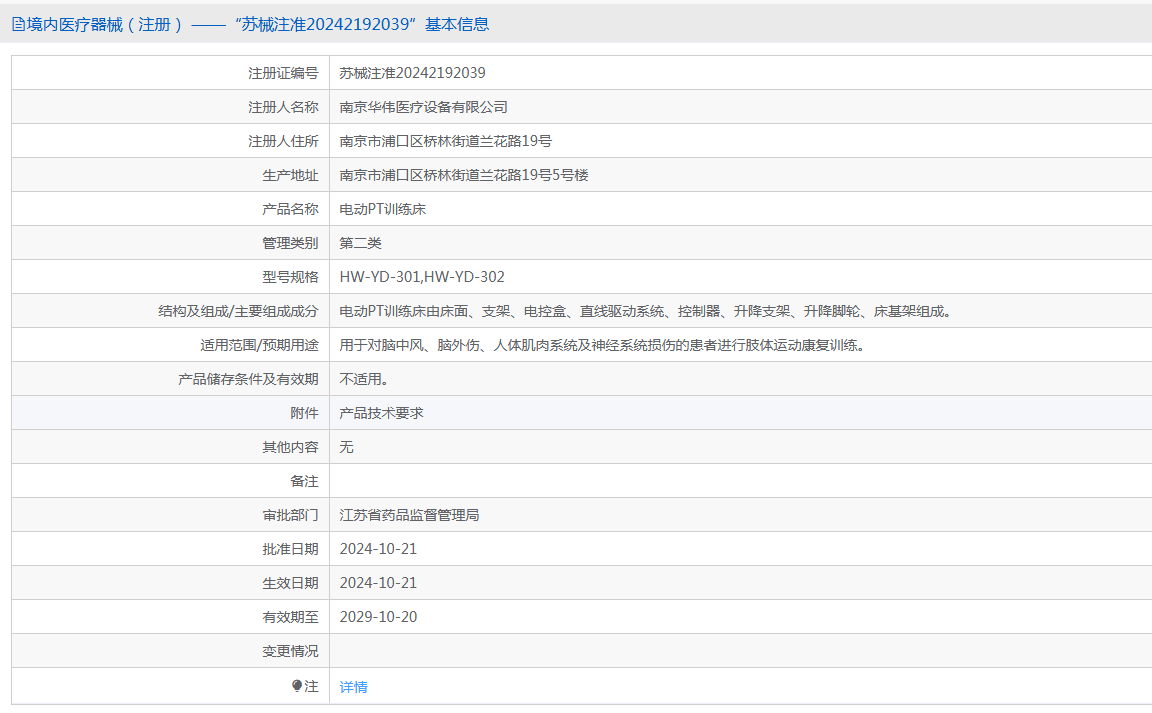The width and height of the screenshot is (1152, 713).
Task: Click the 管理类别 label
Action: click(290, 243)
